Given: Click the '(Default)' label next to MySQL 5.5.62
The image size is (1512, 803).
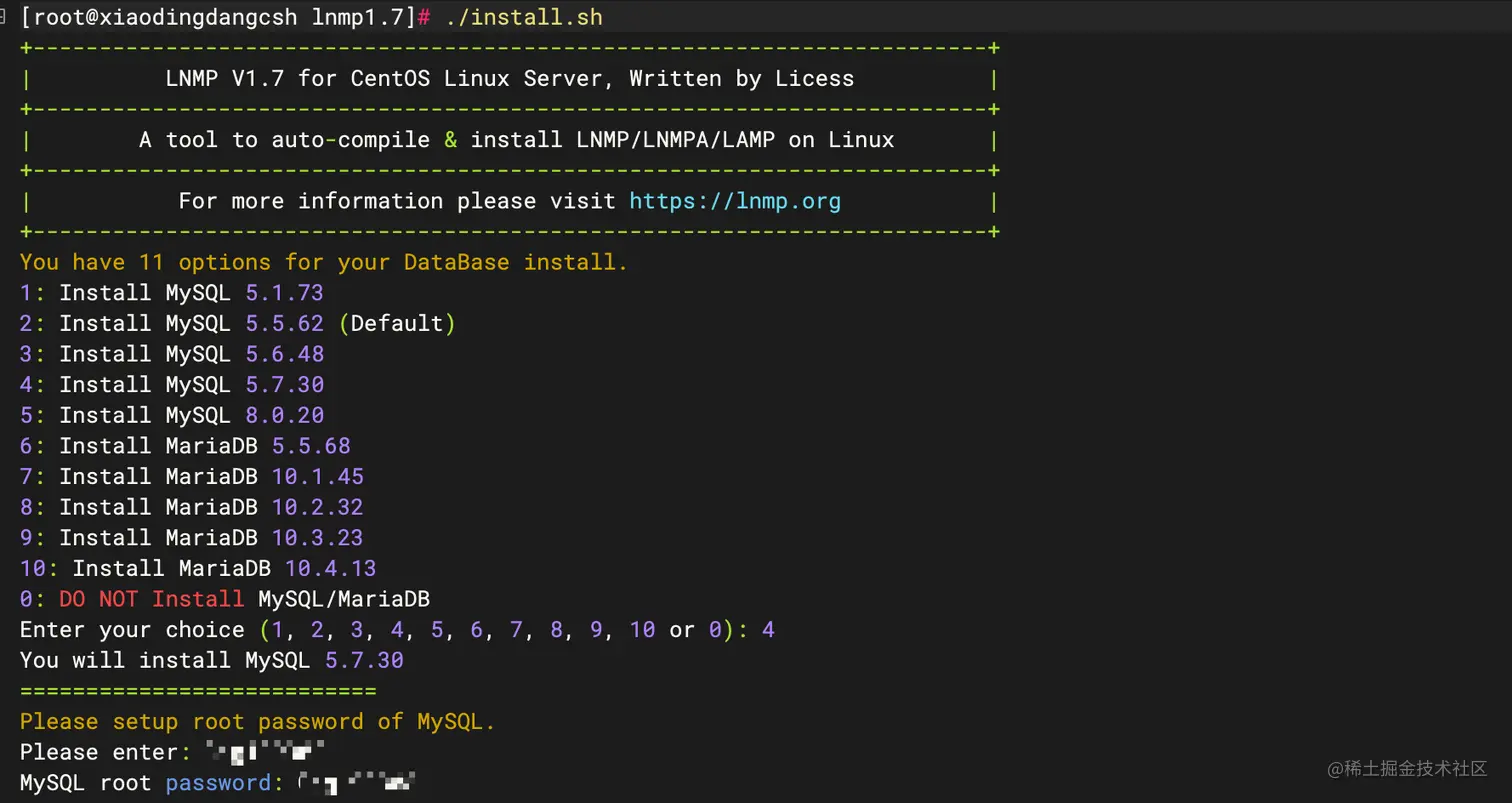Looking at the screenshot, I should pos(397,324).
